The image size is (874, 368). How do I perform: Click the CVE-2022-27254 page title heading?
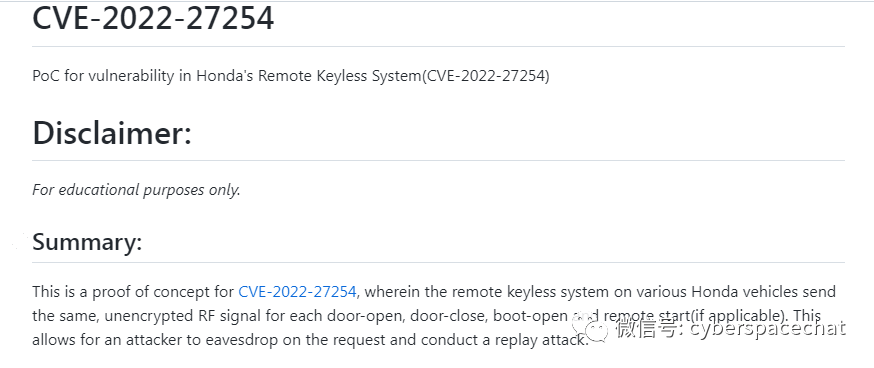tap(153, 17)
